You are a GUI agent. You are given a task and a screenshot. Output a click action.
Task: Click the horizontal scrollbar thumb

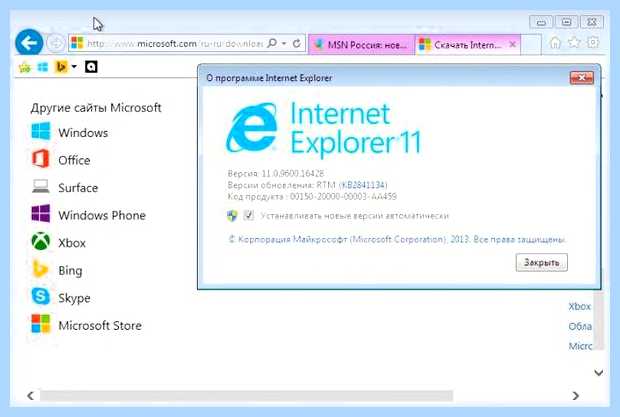tap(246, 396)
